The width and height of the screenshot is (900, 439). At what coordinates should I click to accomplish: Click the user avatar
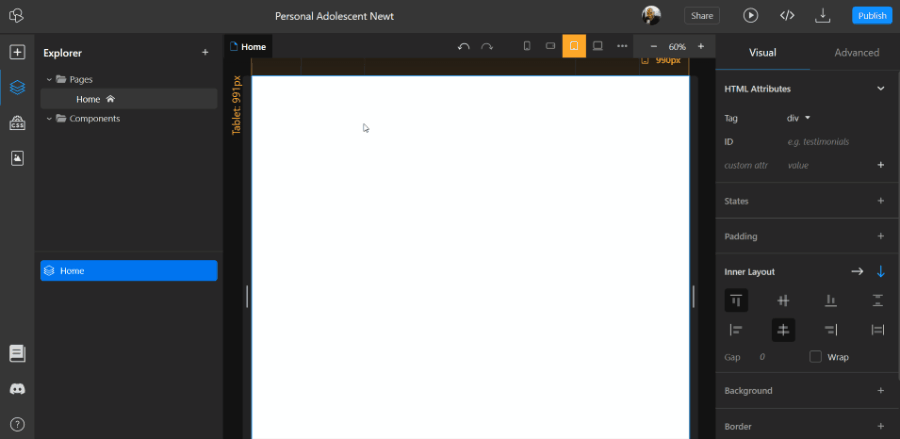(x=651, y=15)
